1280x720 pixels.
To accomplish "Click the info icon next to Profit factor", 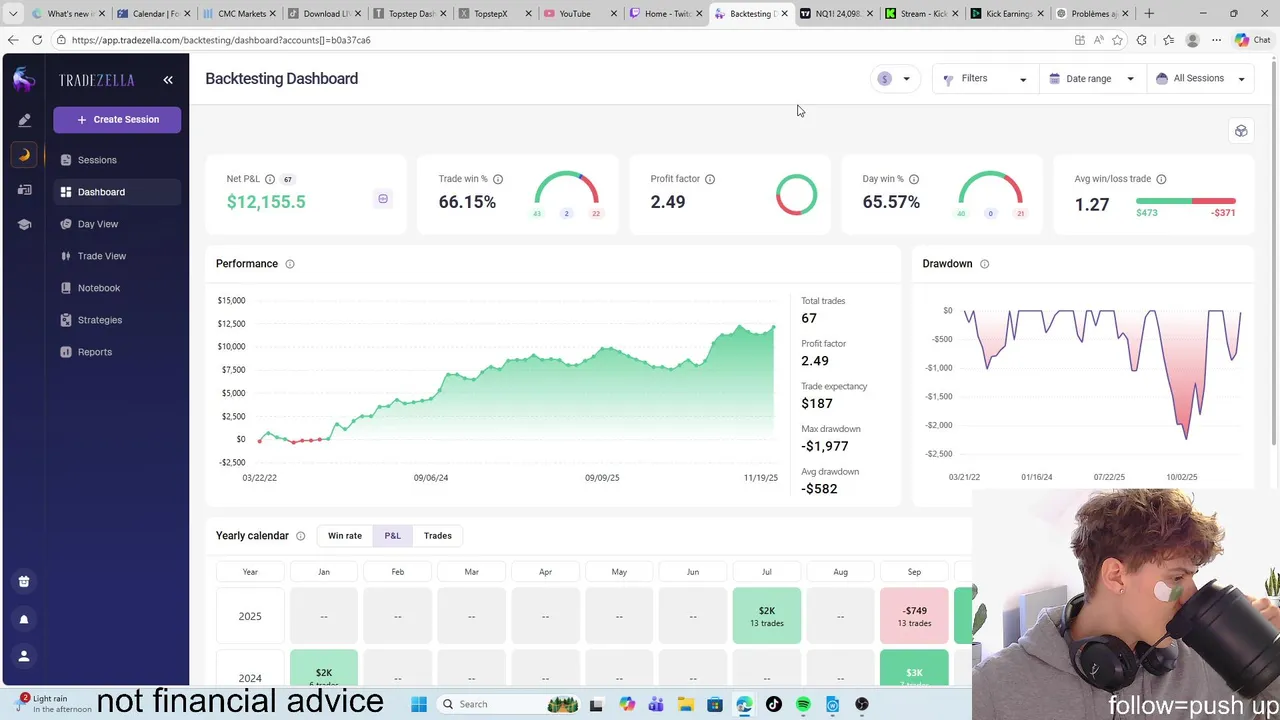I will (x=710, y=179).
